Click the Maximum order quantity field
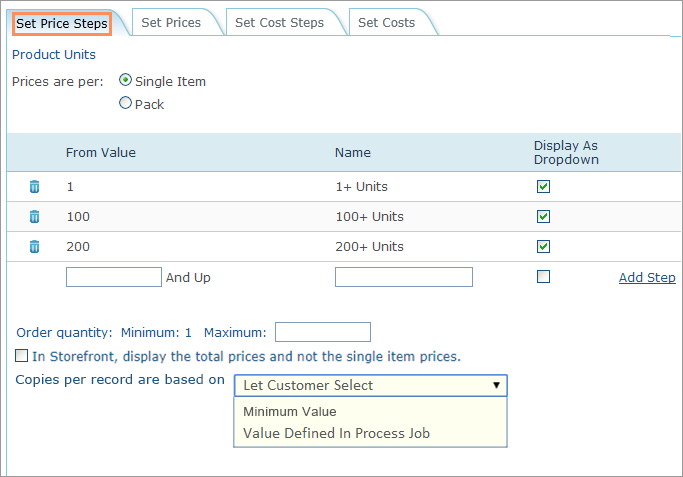683x477 pixels. click(323, 332)
